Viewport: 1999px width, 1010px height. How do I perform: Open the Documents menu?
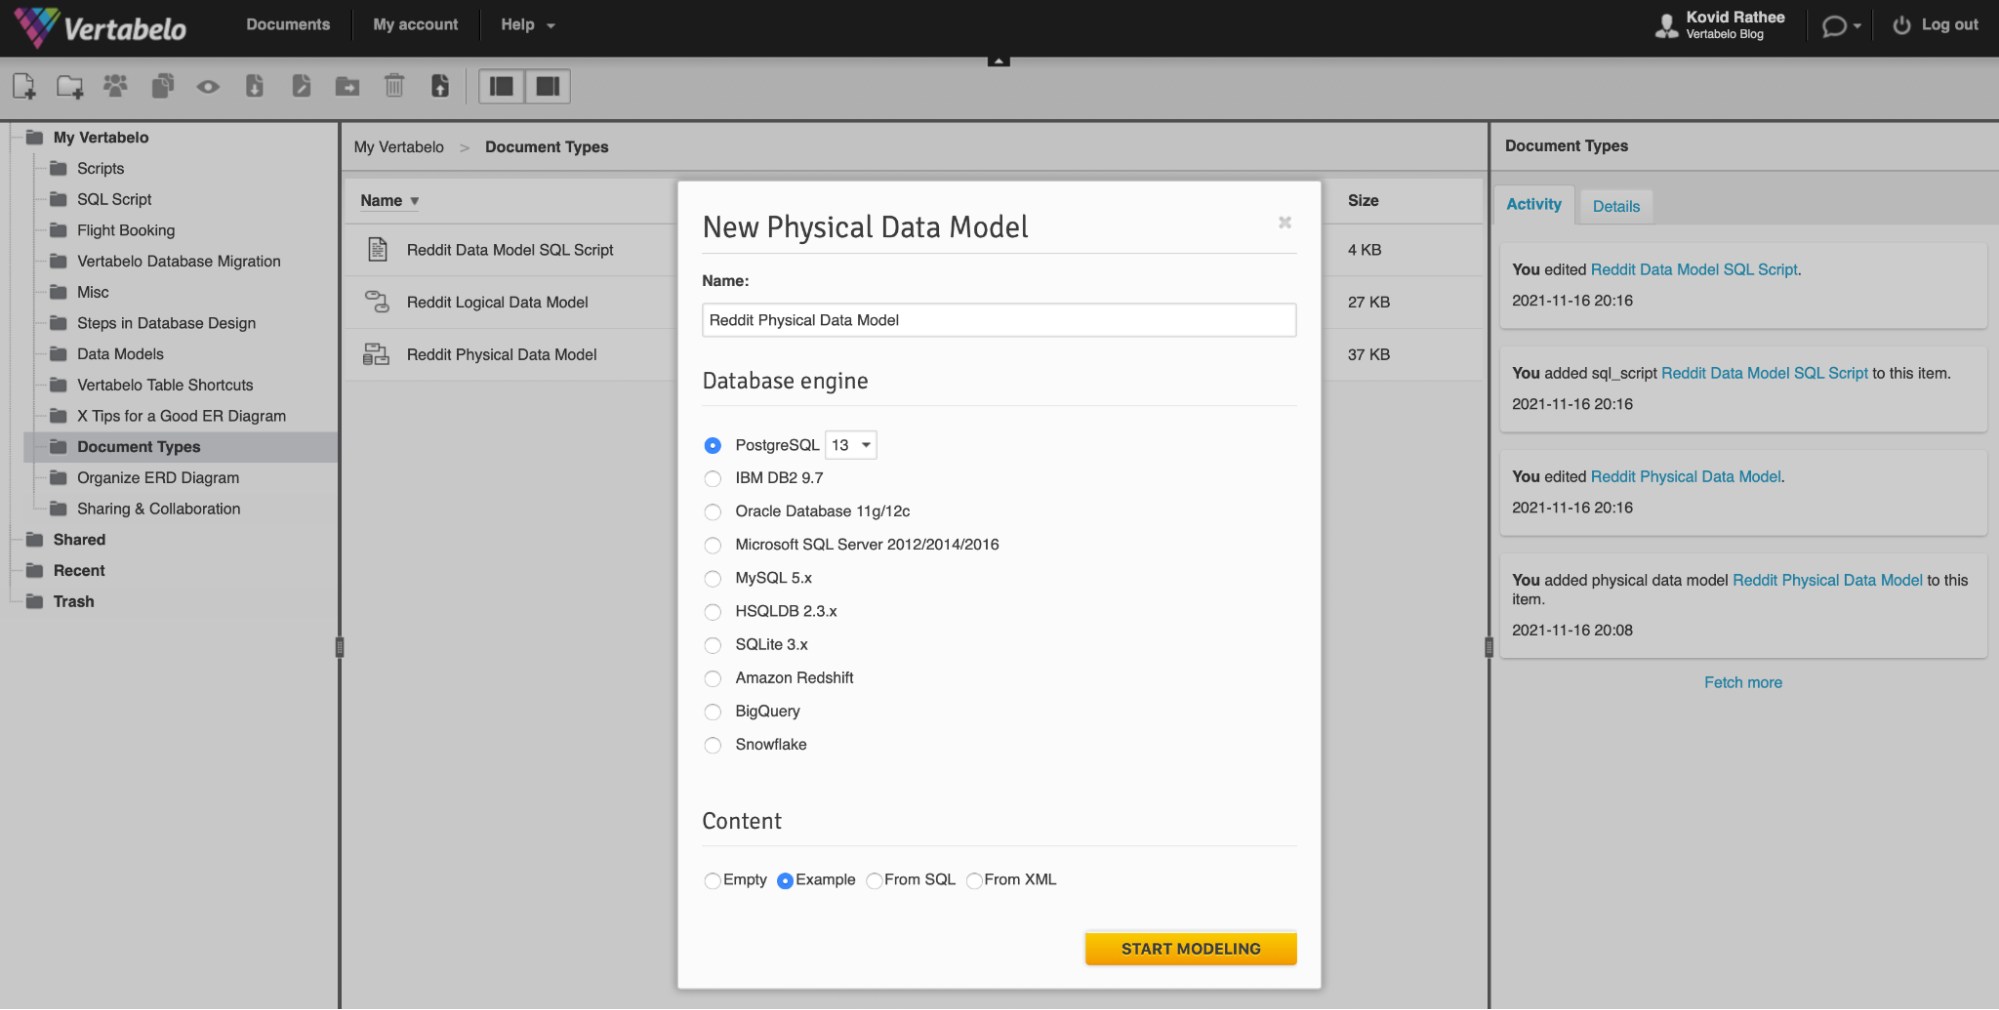coord(288,24)
